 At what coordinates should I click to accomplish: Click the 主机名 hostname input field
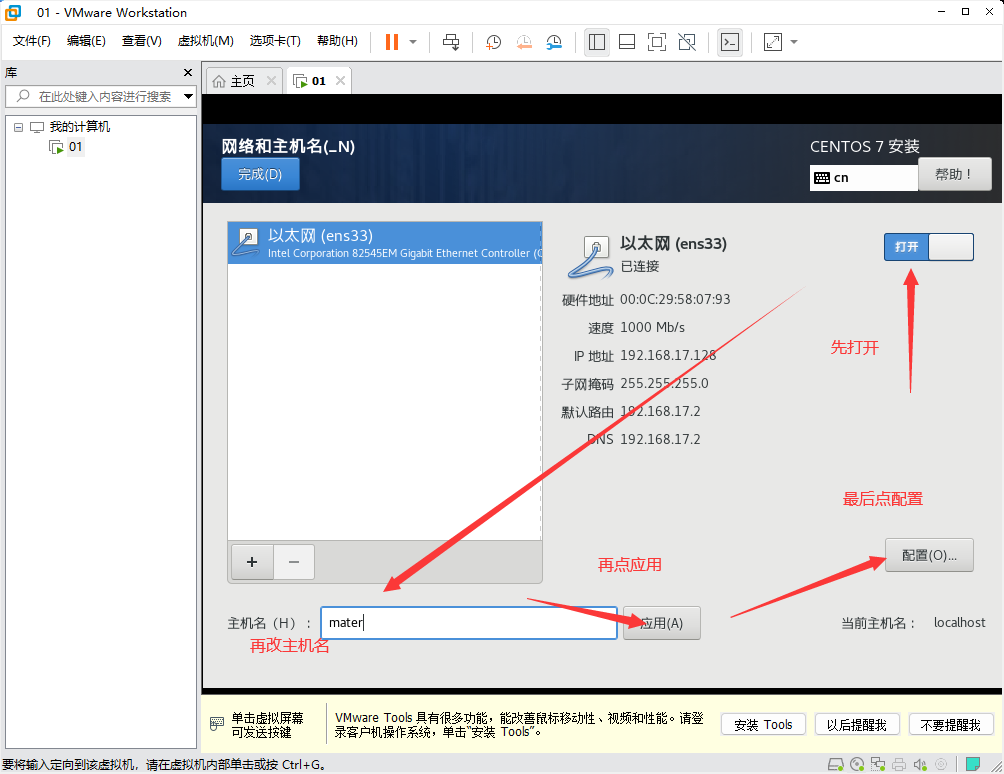pos(469,623)
